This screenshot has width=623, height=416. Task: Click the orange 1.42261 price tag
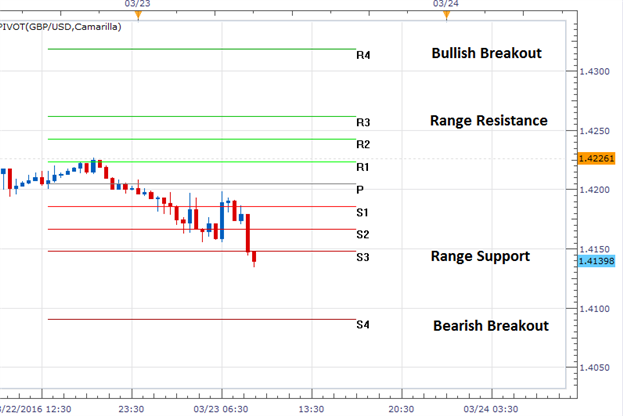596,159
